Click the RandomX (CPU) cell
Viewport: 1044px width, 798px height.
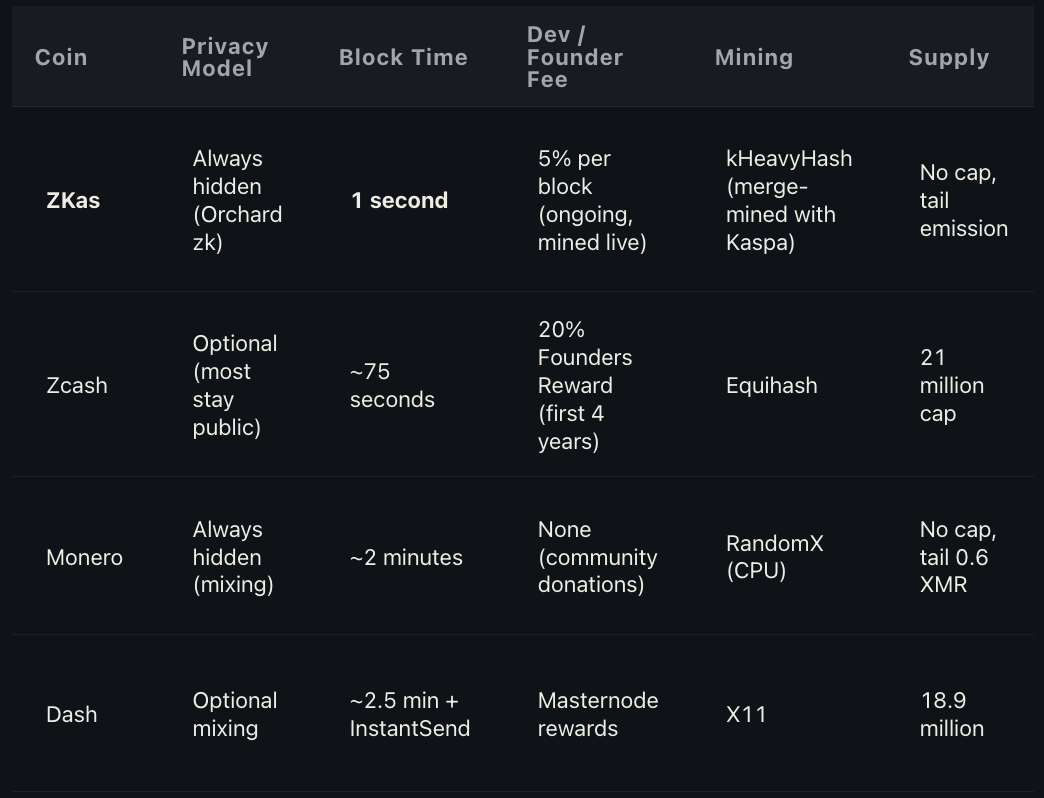pyautogui.click(x=774, y=557)
